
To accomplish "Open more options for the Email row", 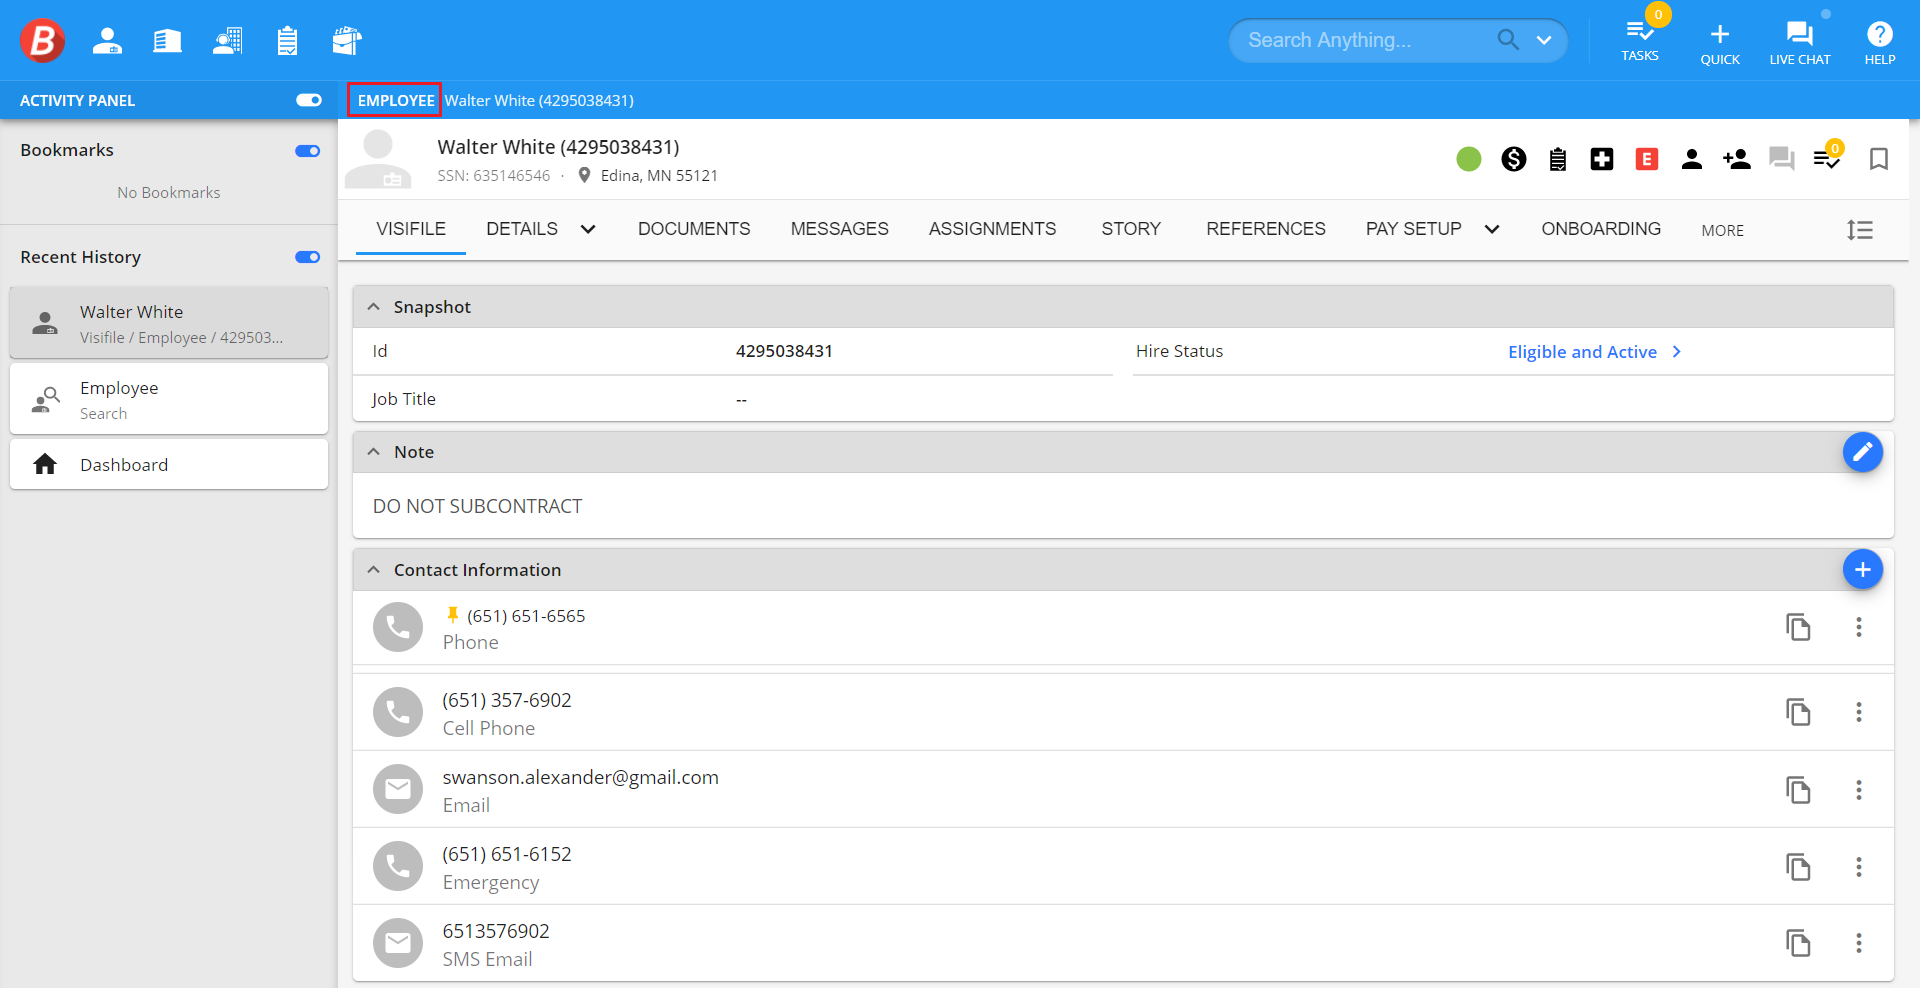I will tap(1859, 790).
